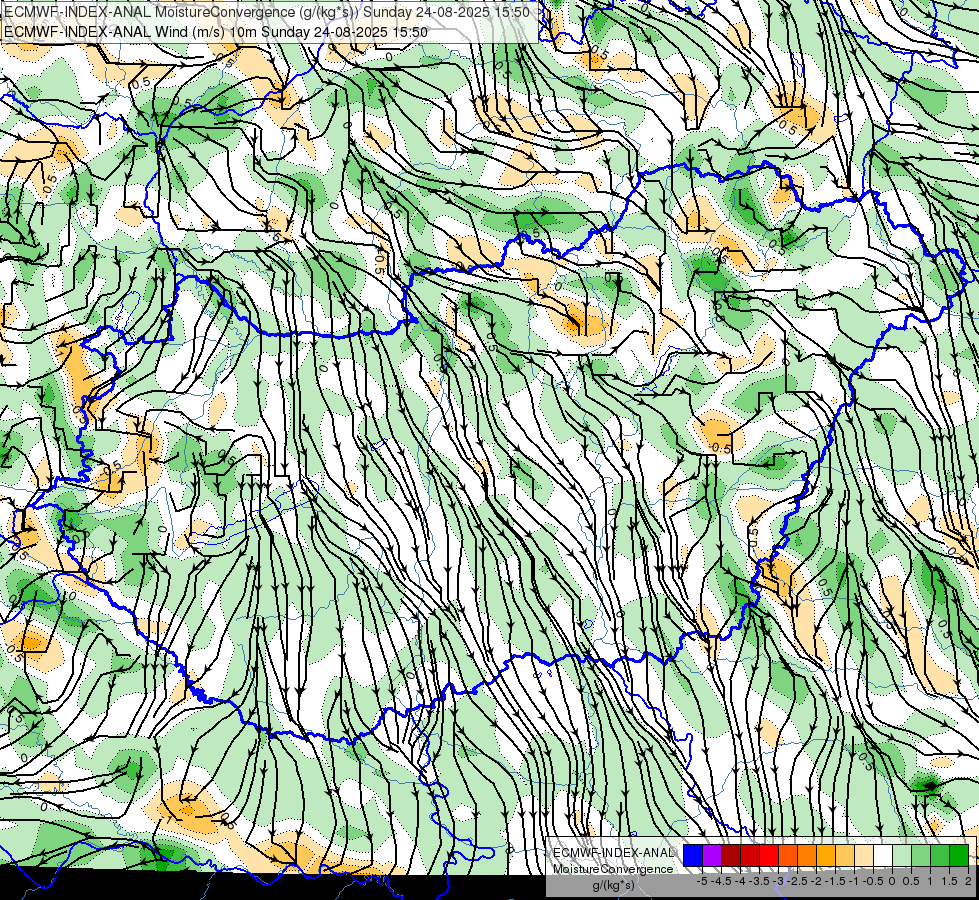Select the legend swatch between -2.5 and -2
The height and width of the screenshot is (900, 979).
tap(807, 855)
